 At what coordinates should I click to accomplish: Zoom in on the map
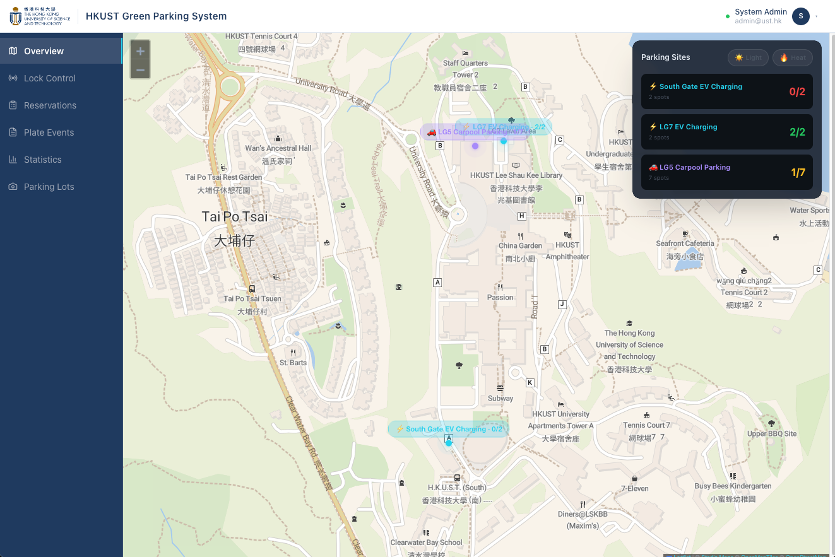(140, 51)
